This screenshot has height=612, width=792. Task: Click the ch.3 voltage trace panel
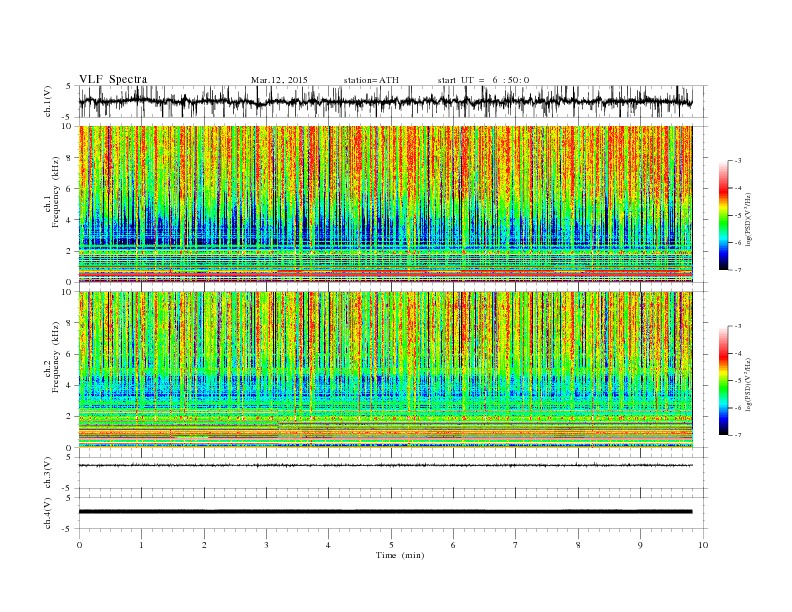click(x=392, y=473)
